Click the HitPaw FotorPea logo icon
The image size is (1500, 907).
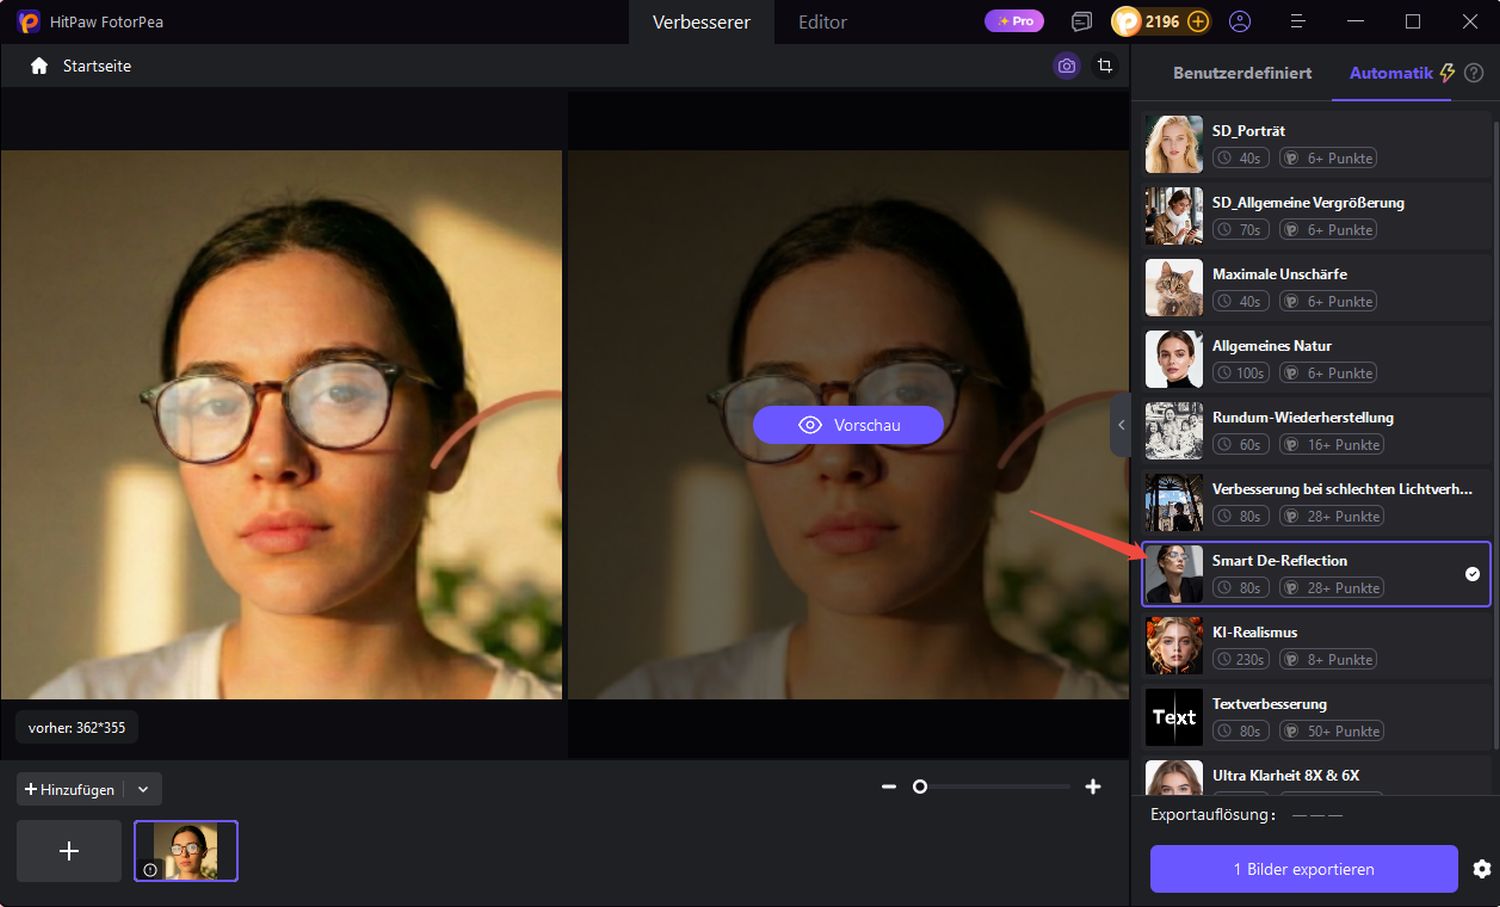coord(28,21)
